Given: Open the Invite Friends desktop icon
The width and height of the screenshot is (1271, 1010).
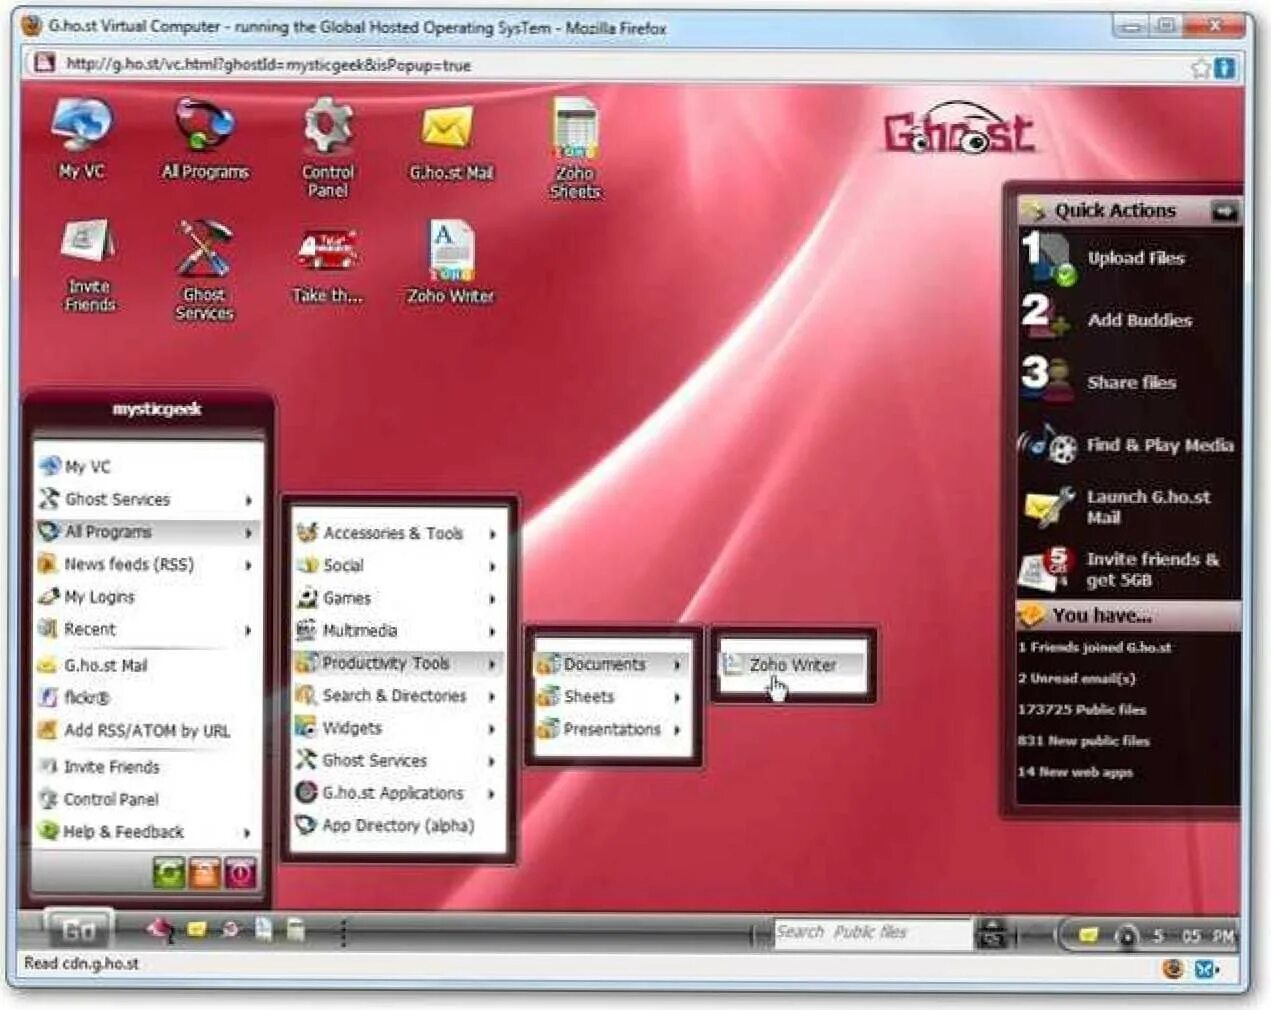Looking at the screenshot, I should (89, 266).
